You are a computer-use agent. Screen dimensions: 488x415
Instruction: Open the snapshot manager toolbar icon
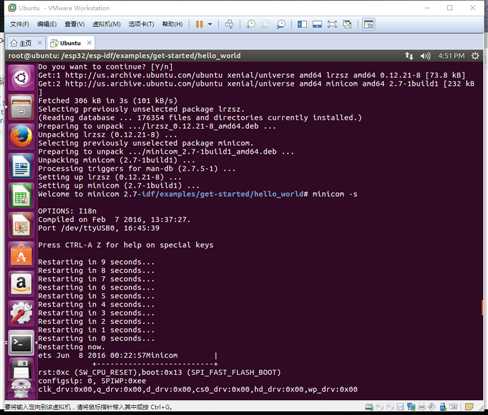pos(281,24)
